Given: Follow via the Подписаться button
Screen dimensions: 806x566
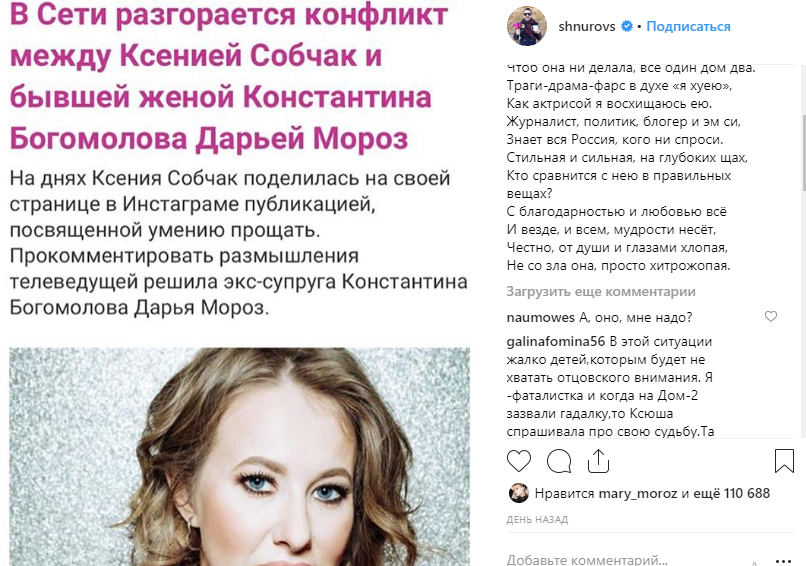Looking at the screenshot, I should click(688, 26).
